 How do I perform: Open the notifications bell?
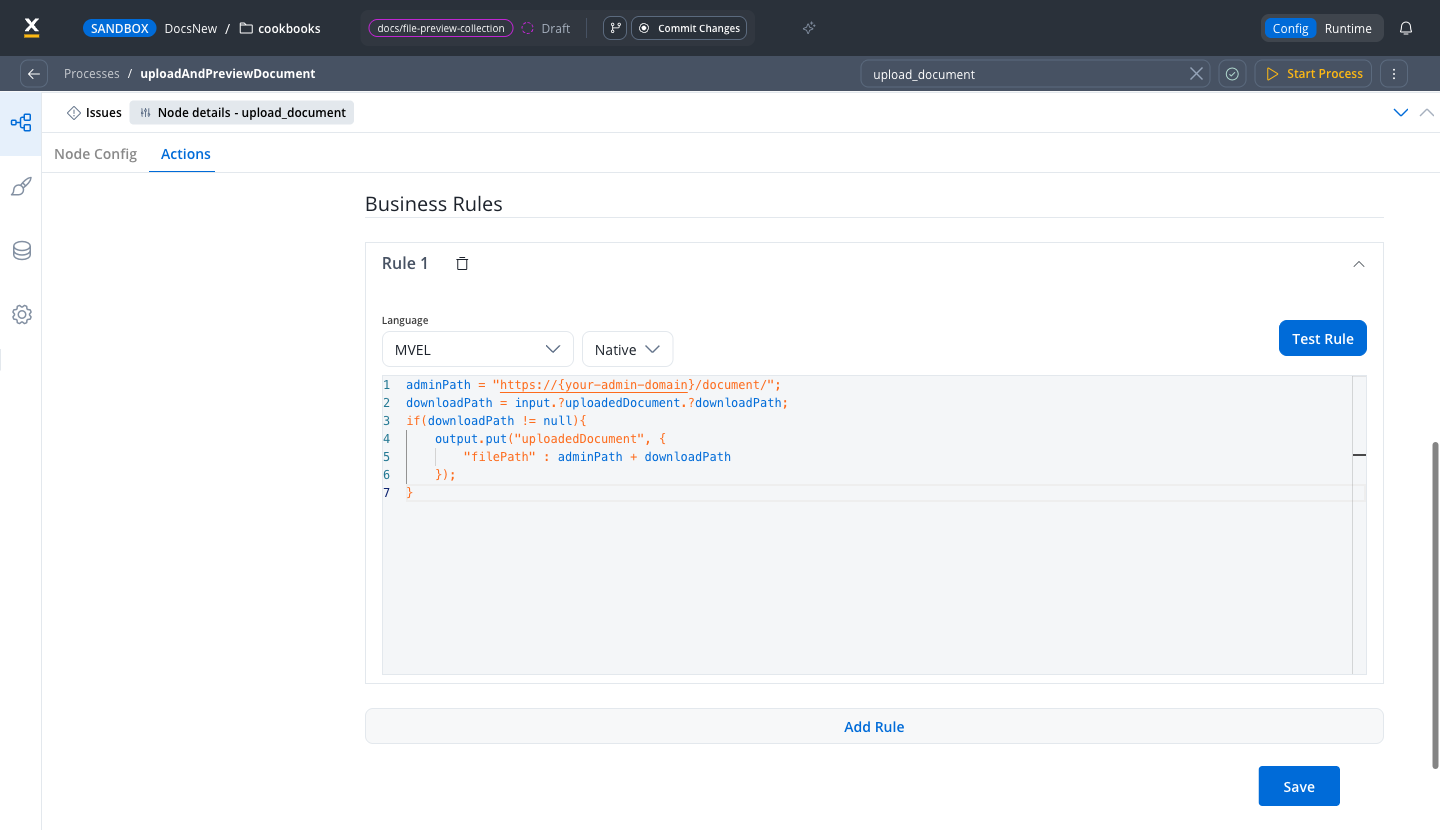(x=1406, y=28)
